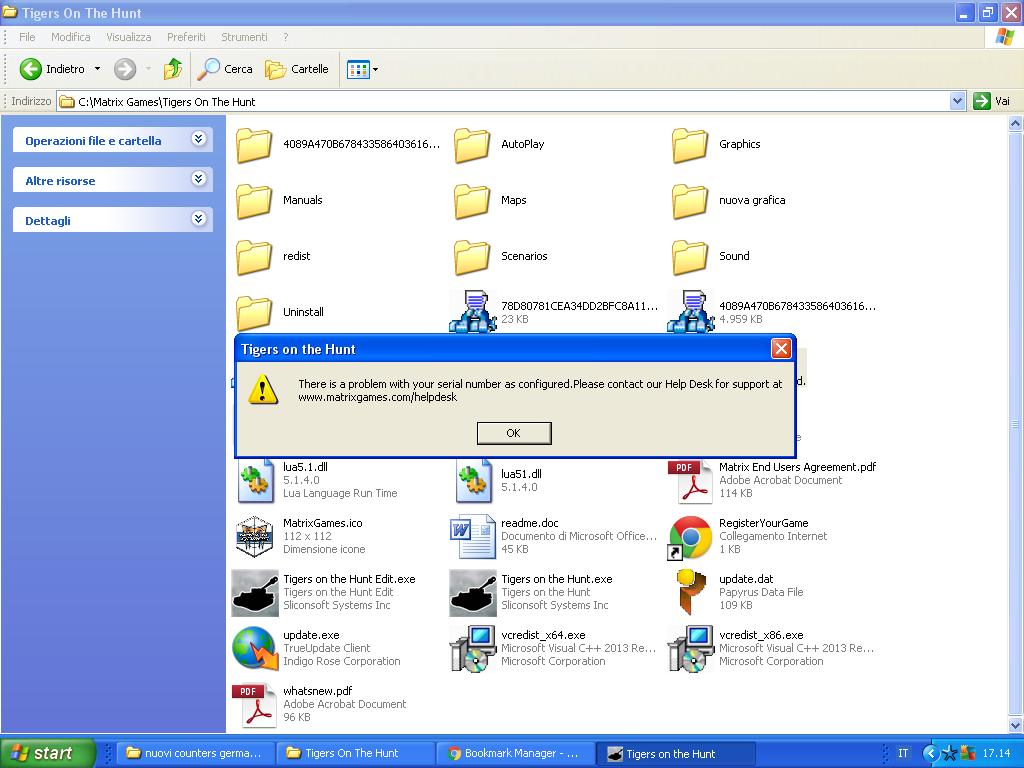Open the Preferiti menu

pyautogui.click(x=186, y=37)
